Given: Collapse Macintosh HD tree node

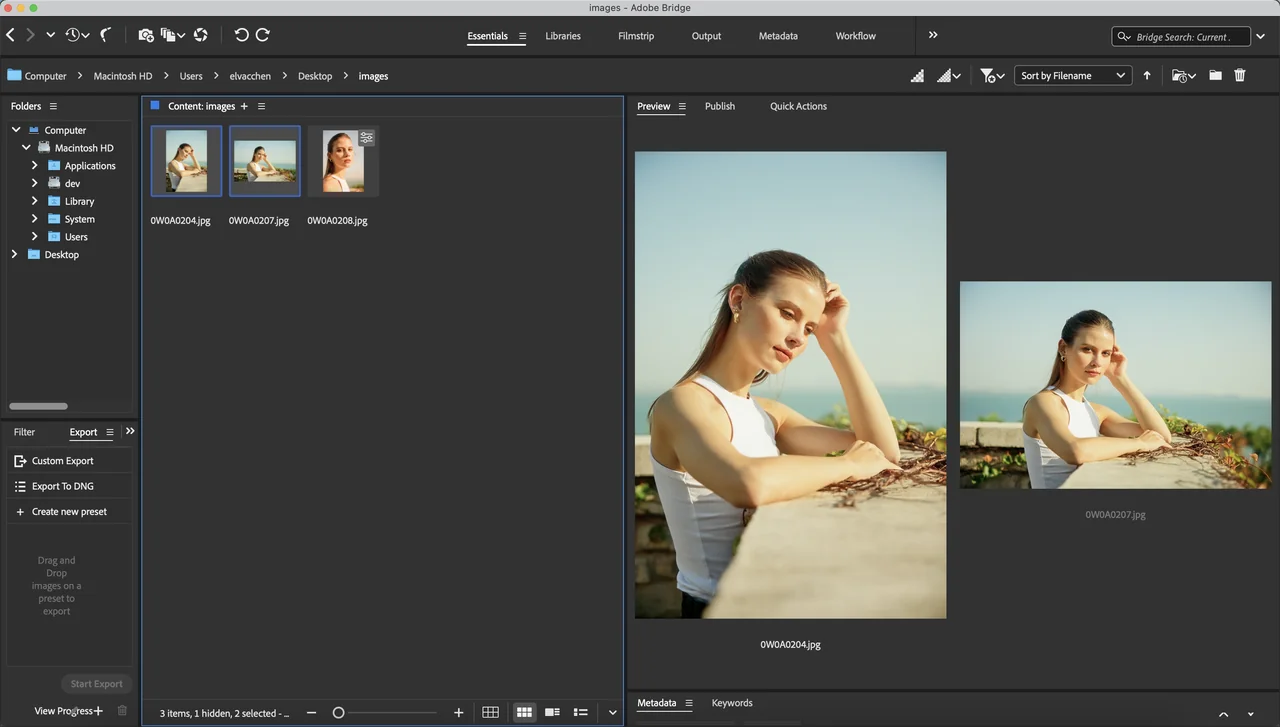Looking at the screenshot, I should pos(26,148).
